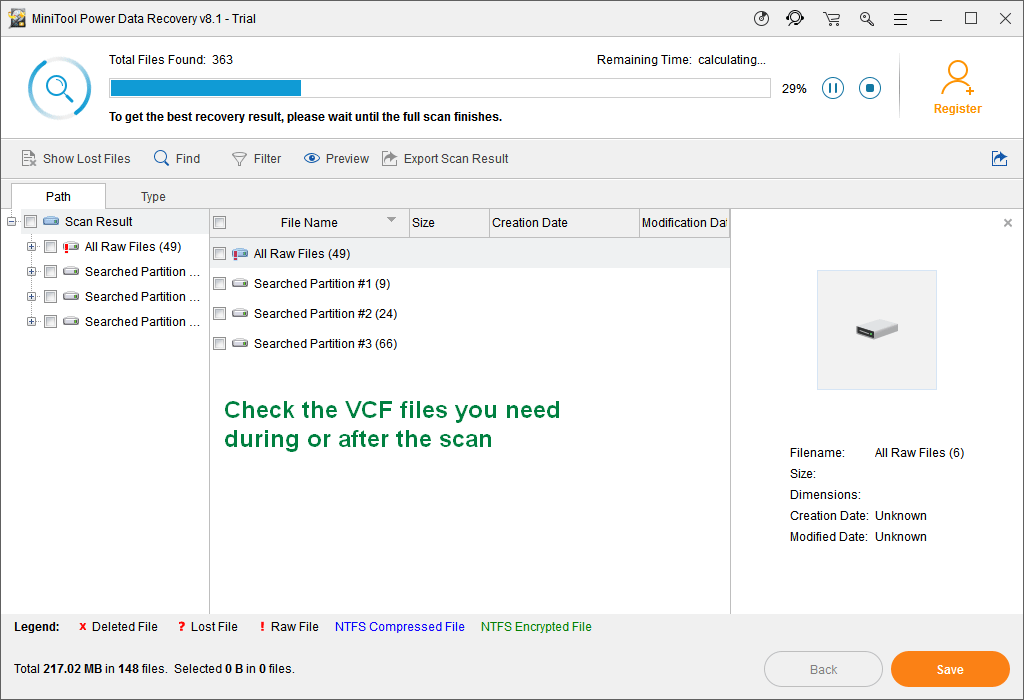Check All Raw Files (49) tree checkbox

(50, 247)
